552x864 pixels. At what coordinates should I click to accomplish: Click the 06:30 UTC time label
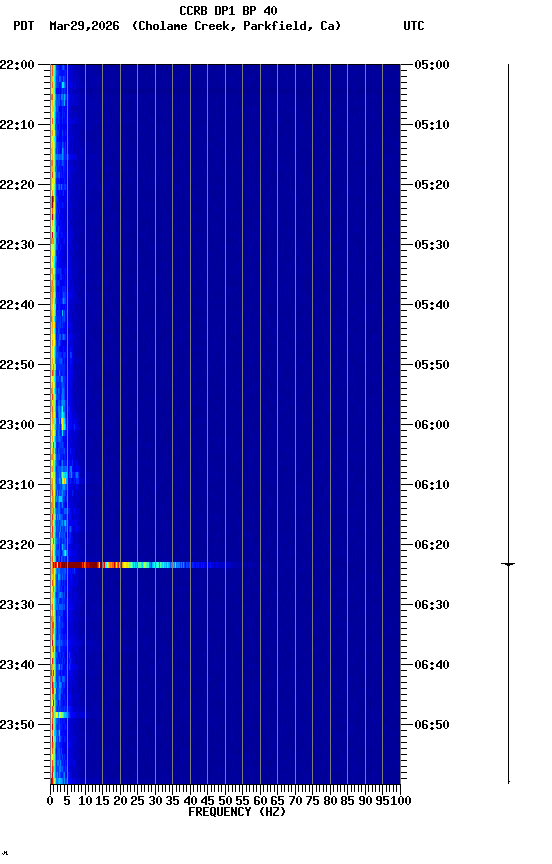coord(432,605)
